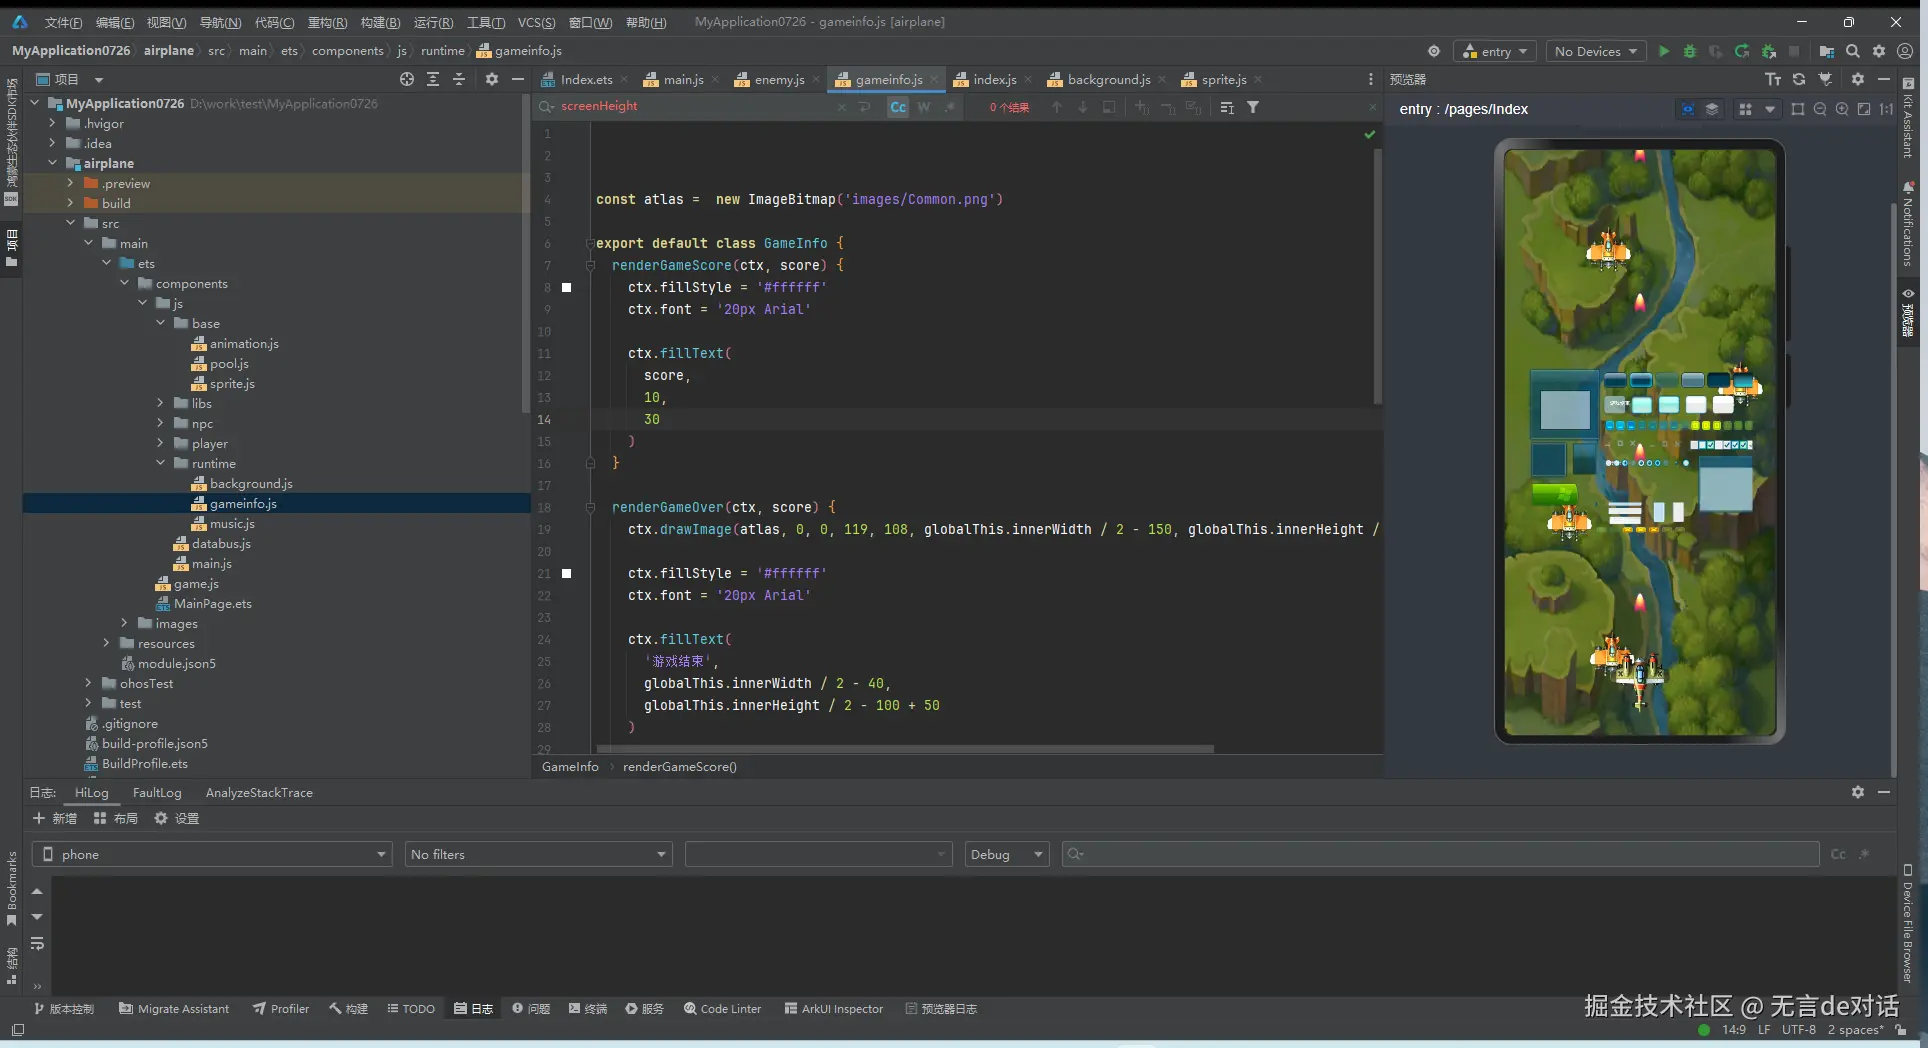Toggle inspector eye mode in previewer
1928x1048 pixels.
coord(1688,109)
